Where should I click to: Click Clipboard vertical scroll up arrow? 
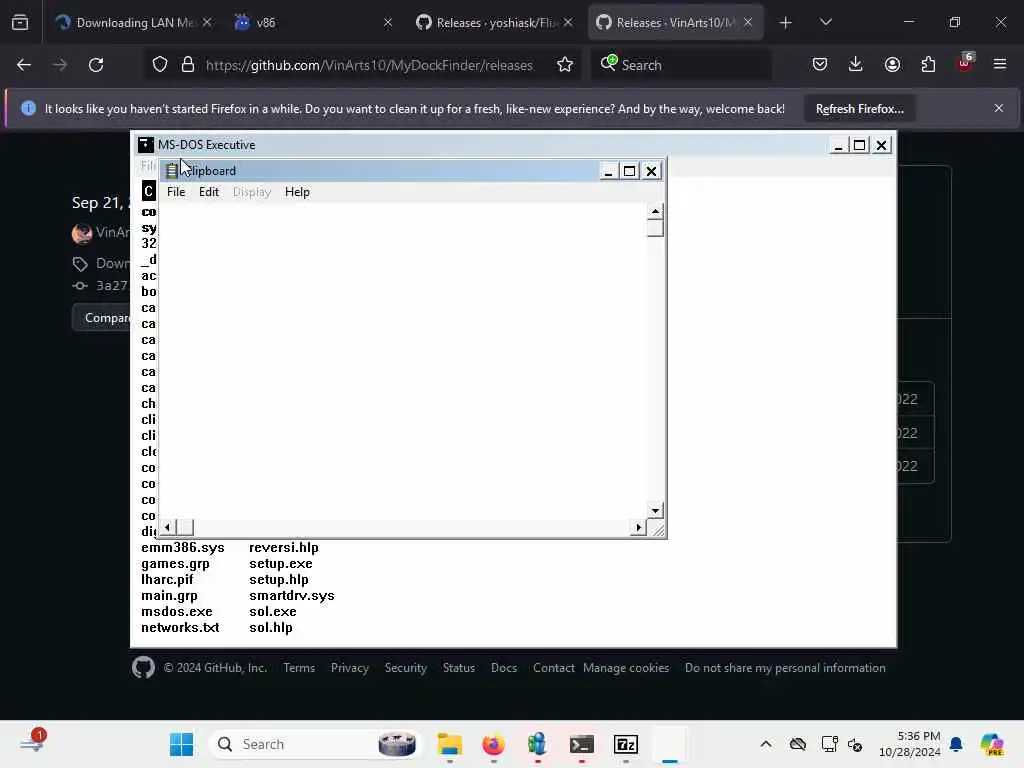pyautogui.click(x=655, y=211)
